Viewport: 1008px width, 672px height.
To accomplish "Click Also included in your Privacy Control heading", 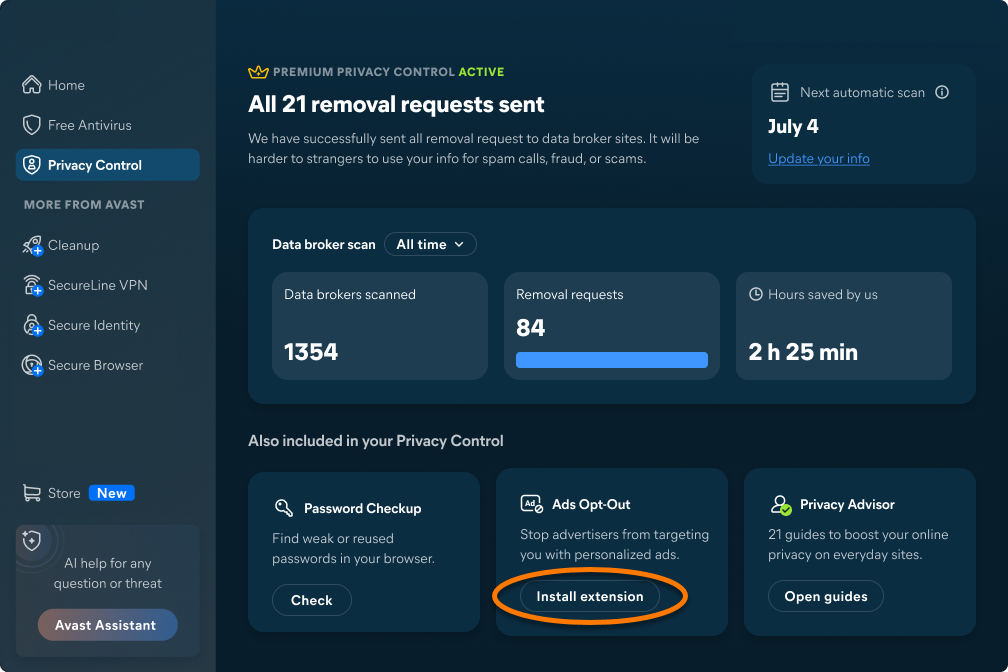I will pos(375,440).
